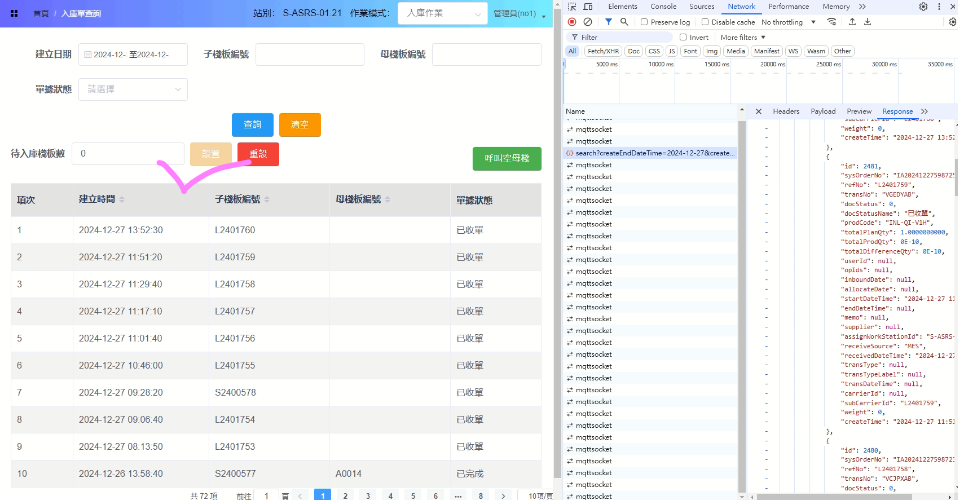Open 10項/頁 page size dropdown
This screenshot has width=958, height=500.
tap(540, 496)
